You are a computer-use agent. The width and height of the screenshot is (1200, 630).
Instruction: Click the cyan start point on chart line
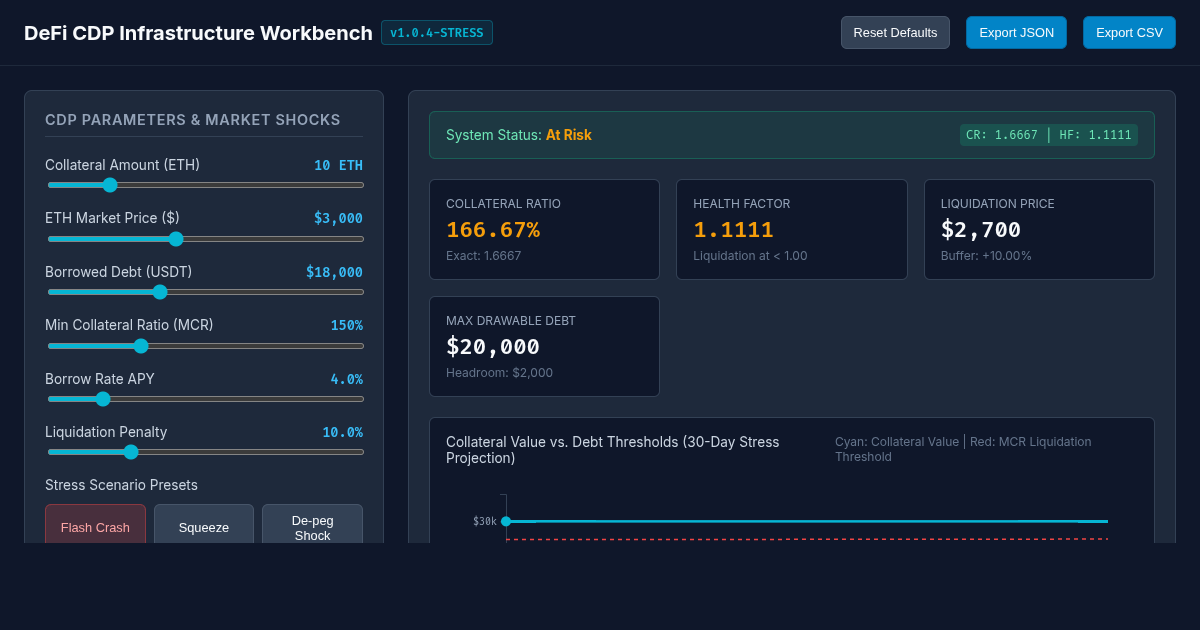pos(506,521)
